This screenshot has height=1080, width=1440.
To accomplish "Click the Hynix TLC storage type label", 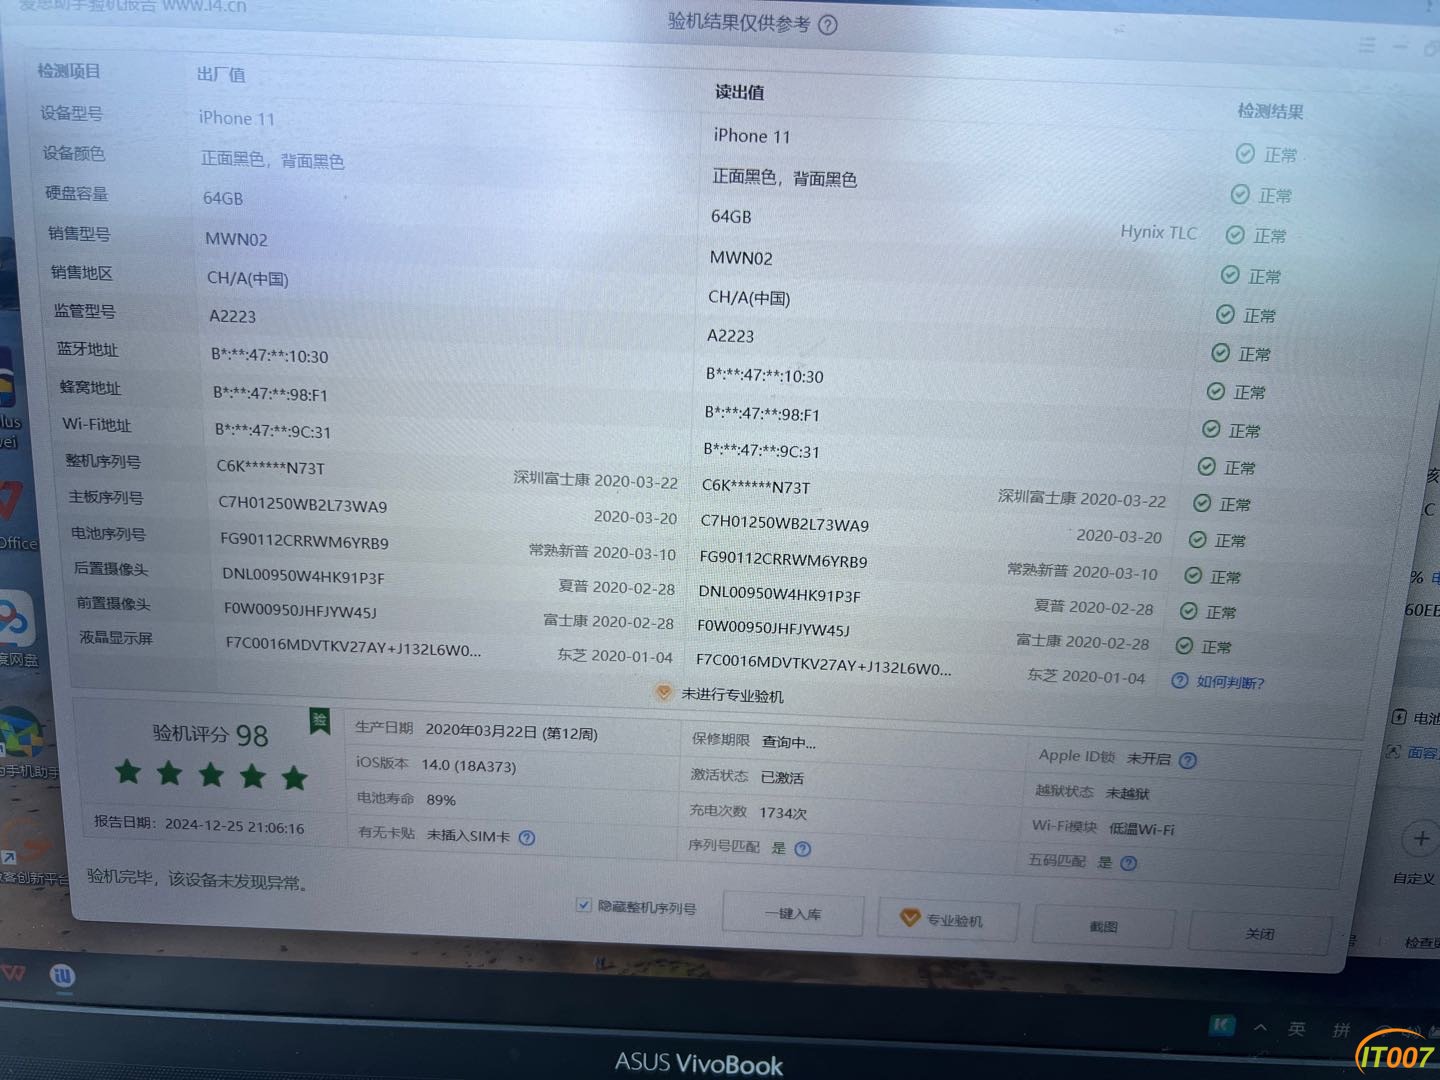I will (1158, 232).
